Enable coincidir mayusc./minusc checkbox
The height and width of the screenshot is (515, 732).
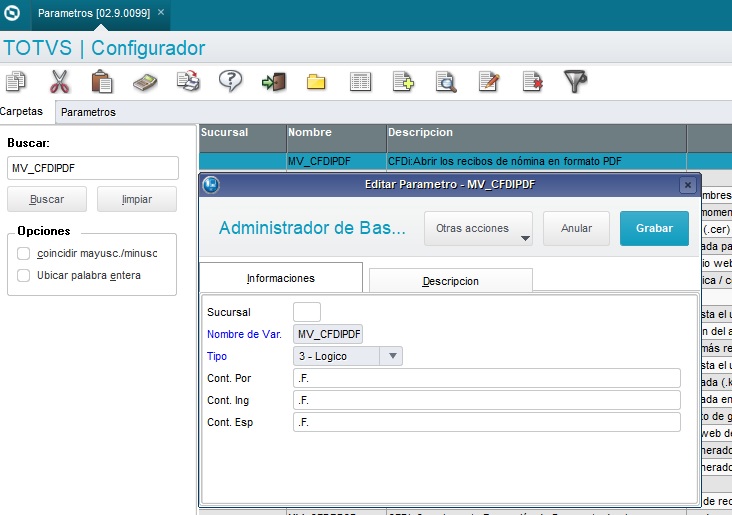click(x=23, y=254)
